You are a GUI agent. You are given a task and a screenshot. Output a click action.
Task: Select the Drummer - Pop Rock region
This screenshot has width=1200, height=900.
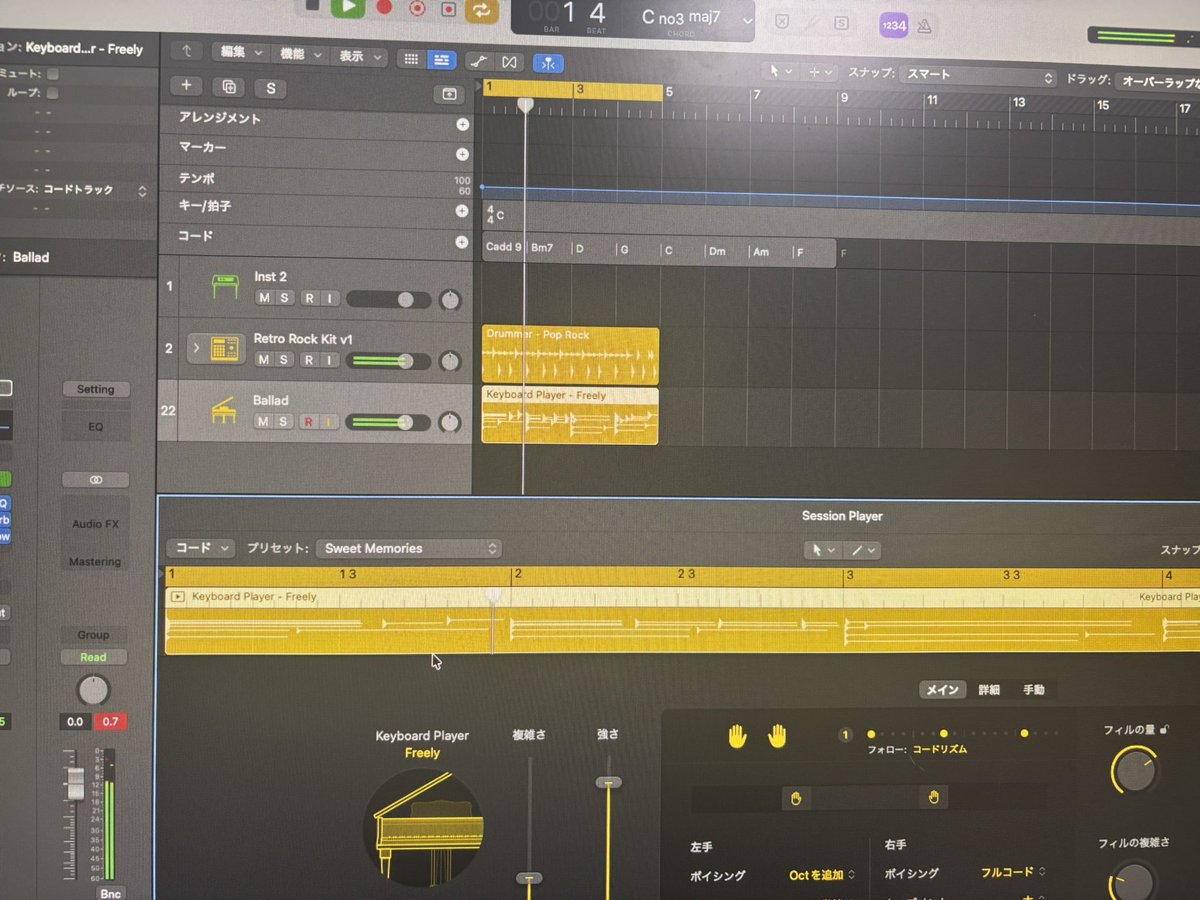[570, 356]
